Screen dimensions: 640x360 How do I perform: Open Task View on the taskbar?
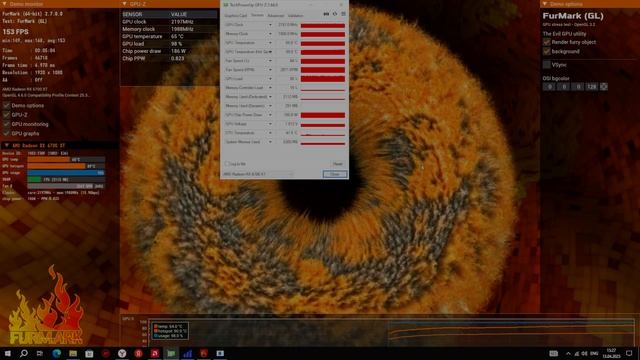[40, 353]
